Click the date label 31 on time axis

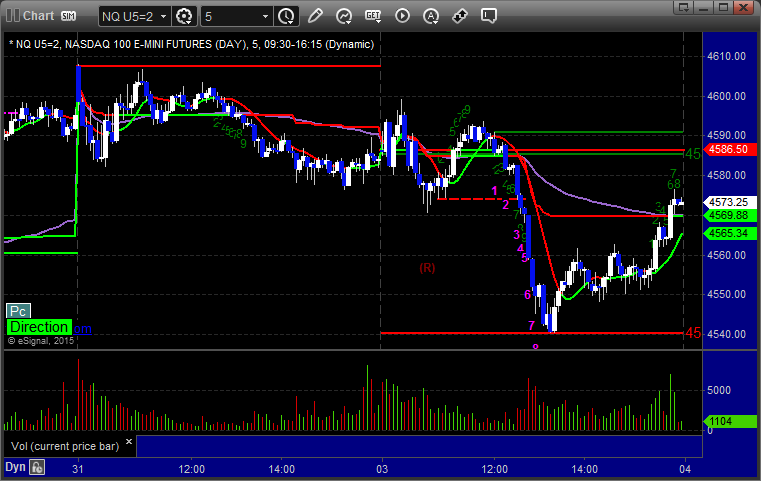[78, 469]
